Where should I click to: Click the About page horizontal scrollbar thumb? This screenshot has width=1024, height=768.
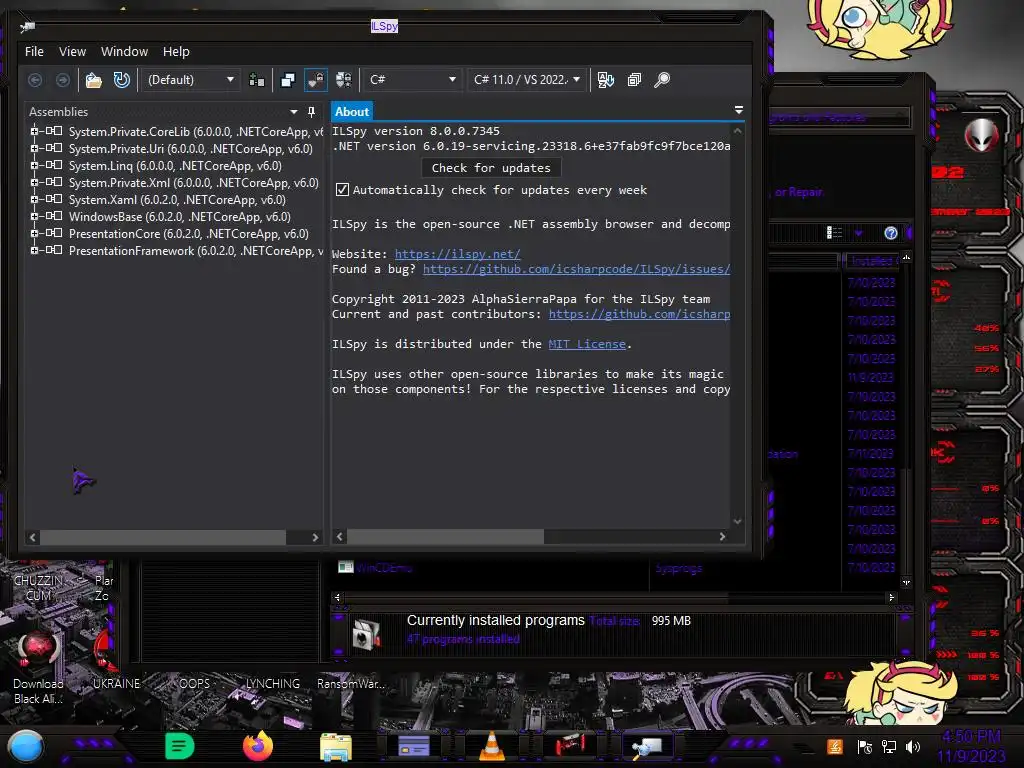coord(445,537)
